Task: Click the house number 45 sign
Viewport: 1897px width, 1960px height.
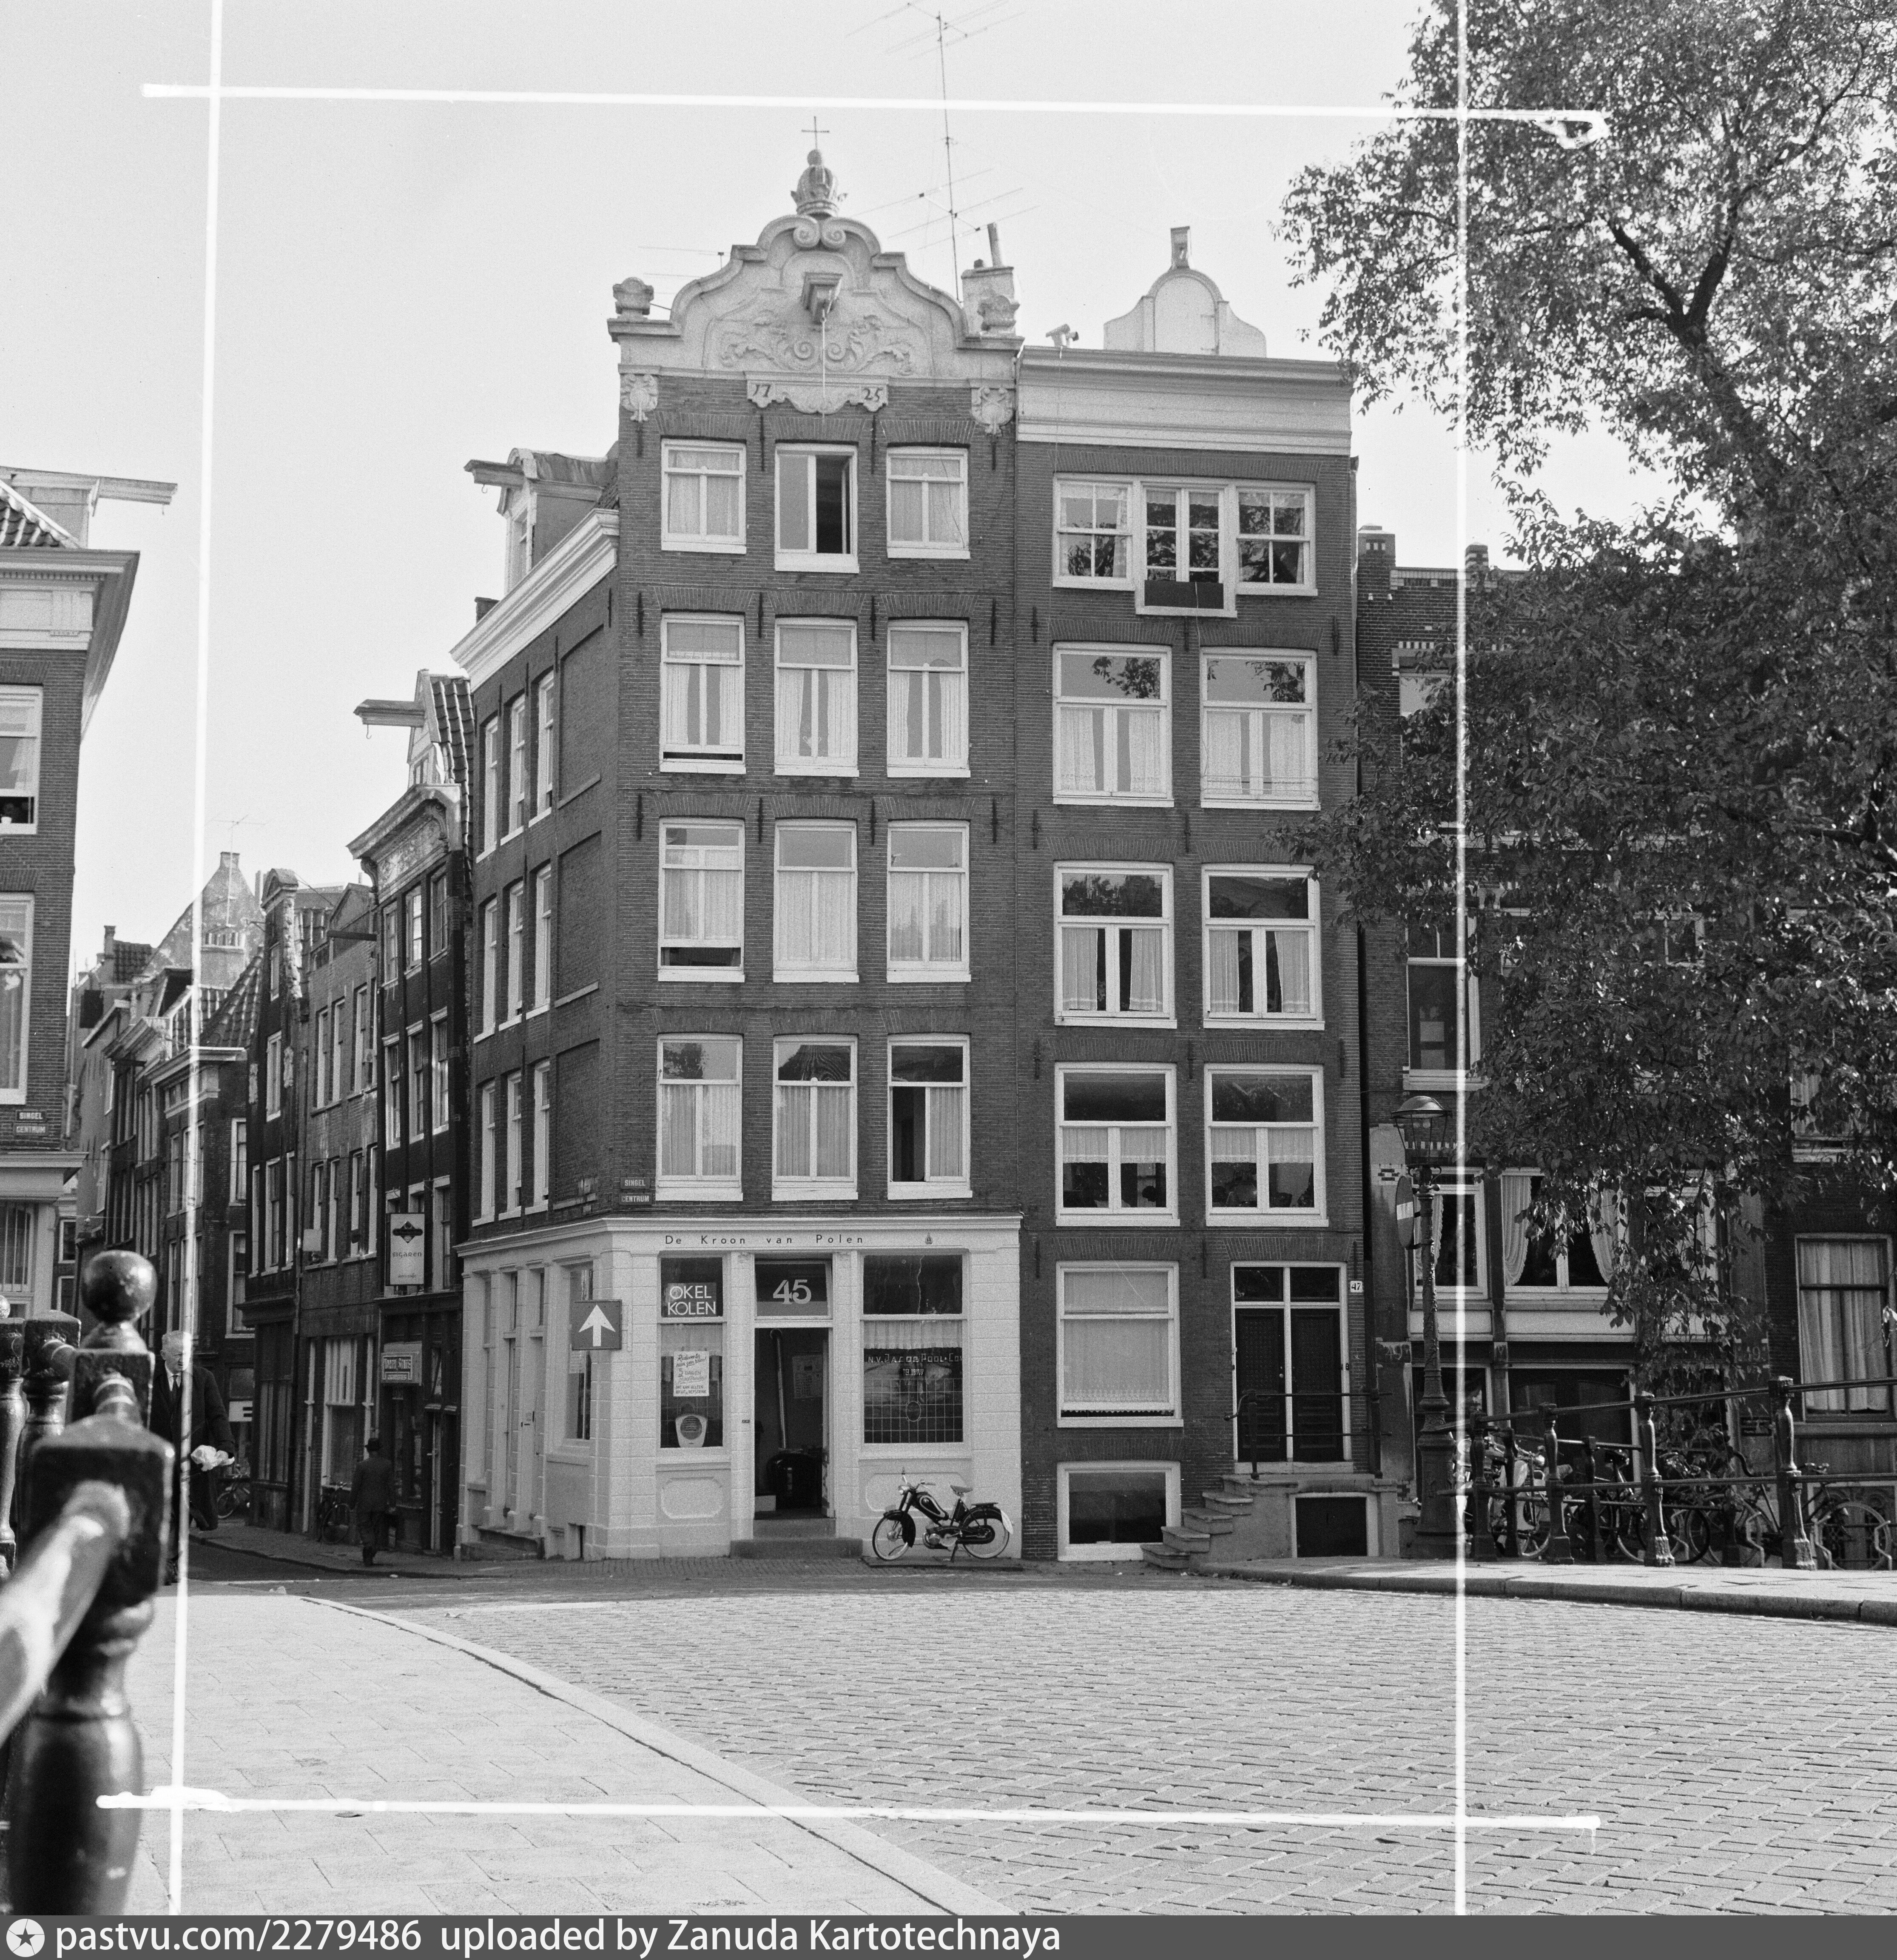Action: point(791,1291)
